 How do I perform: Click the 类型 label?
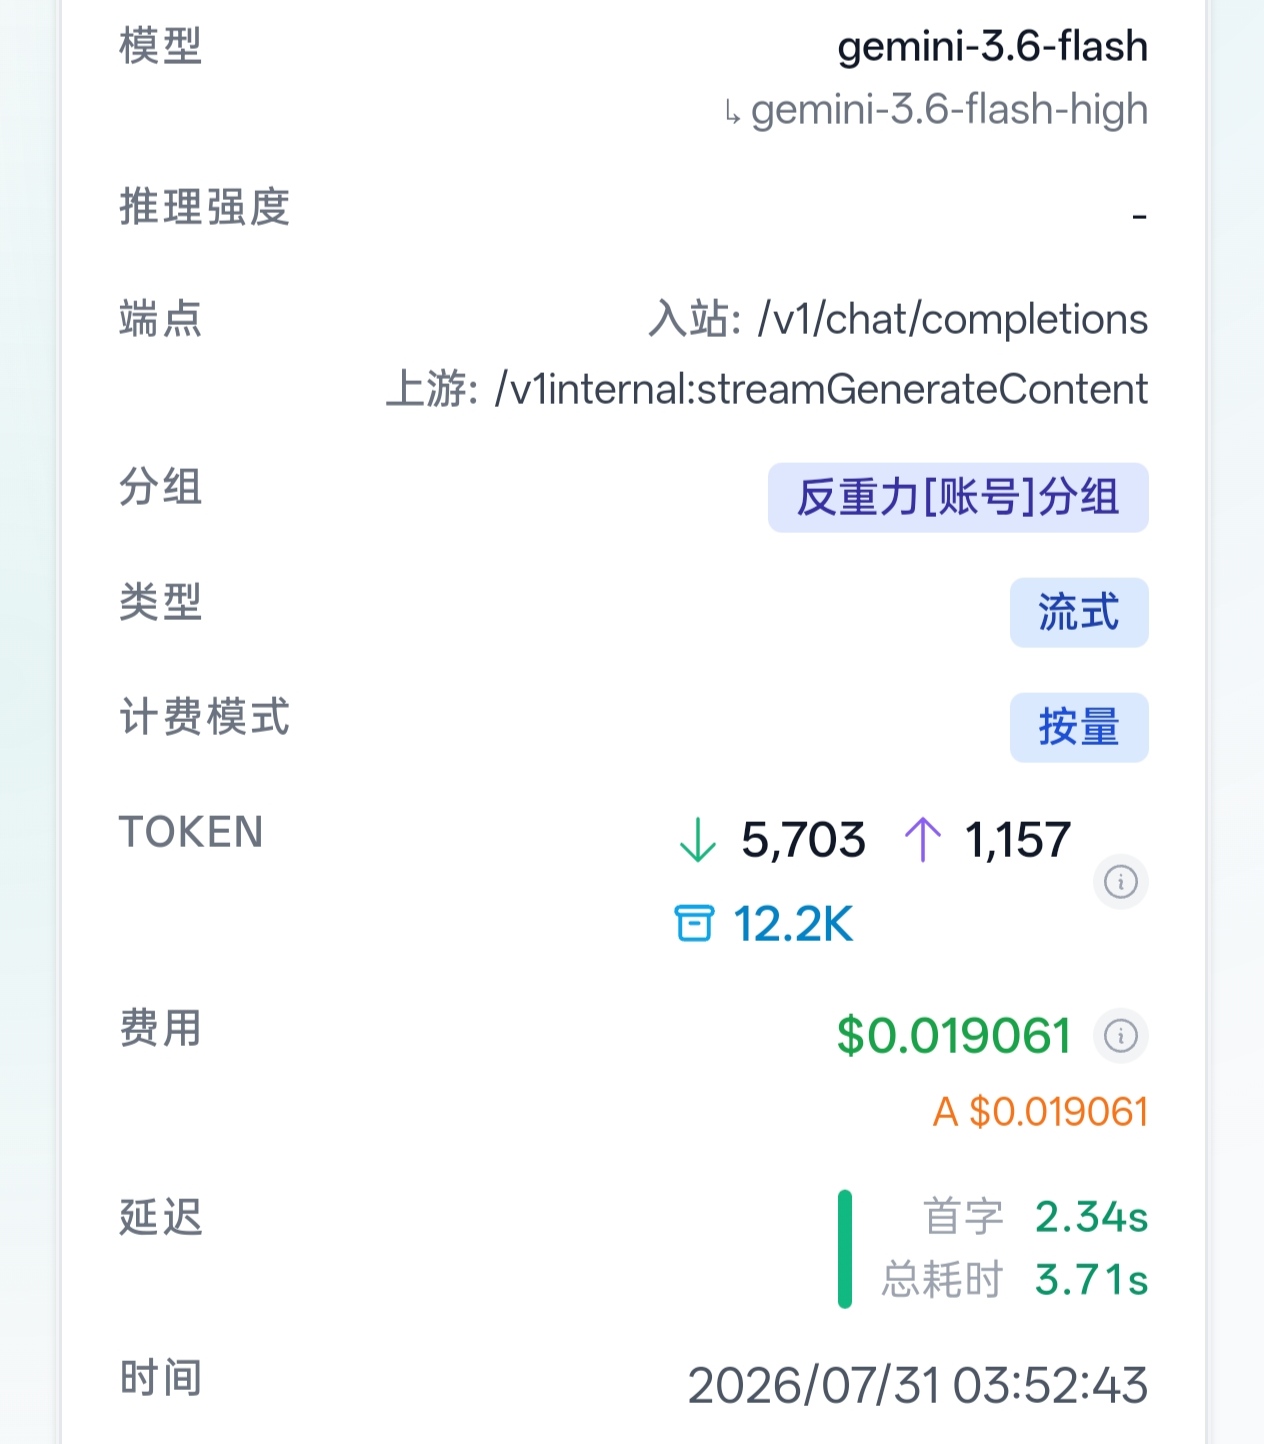[161, 602]
